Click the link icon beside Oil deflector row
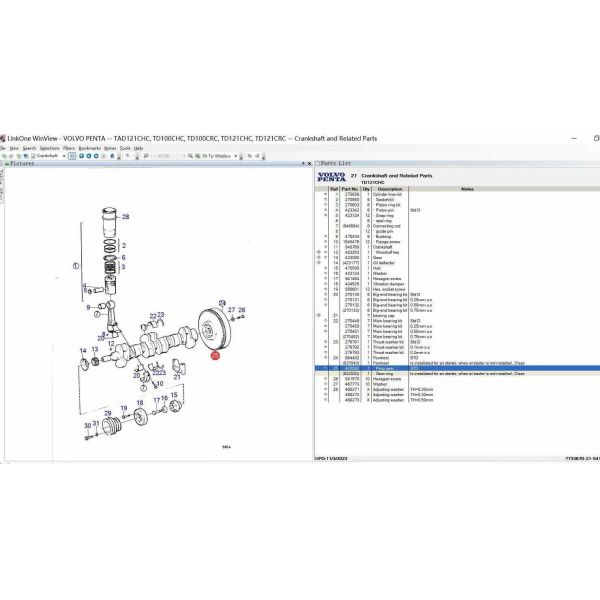The width and height of the screenshot is (600, 600). coord(319,263)
